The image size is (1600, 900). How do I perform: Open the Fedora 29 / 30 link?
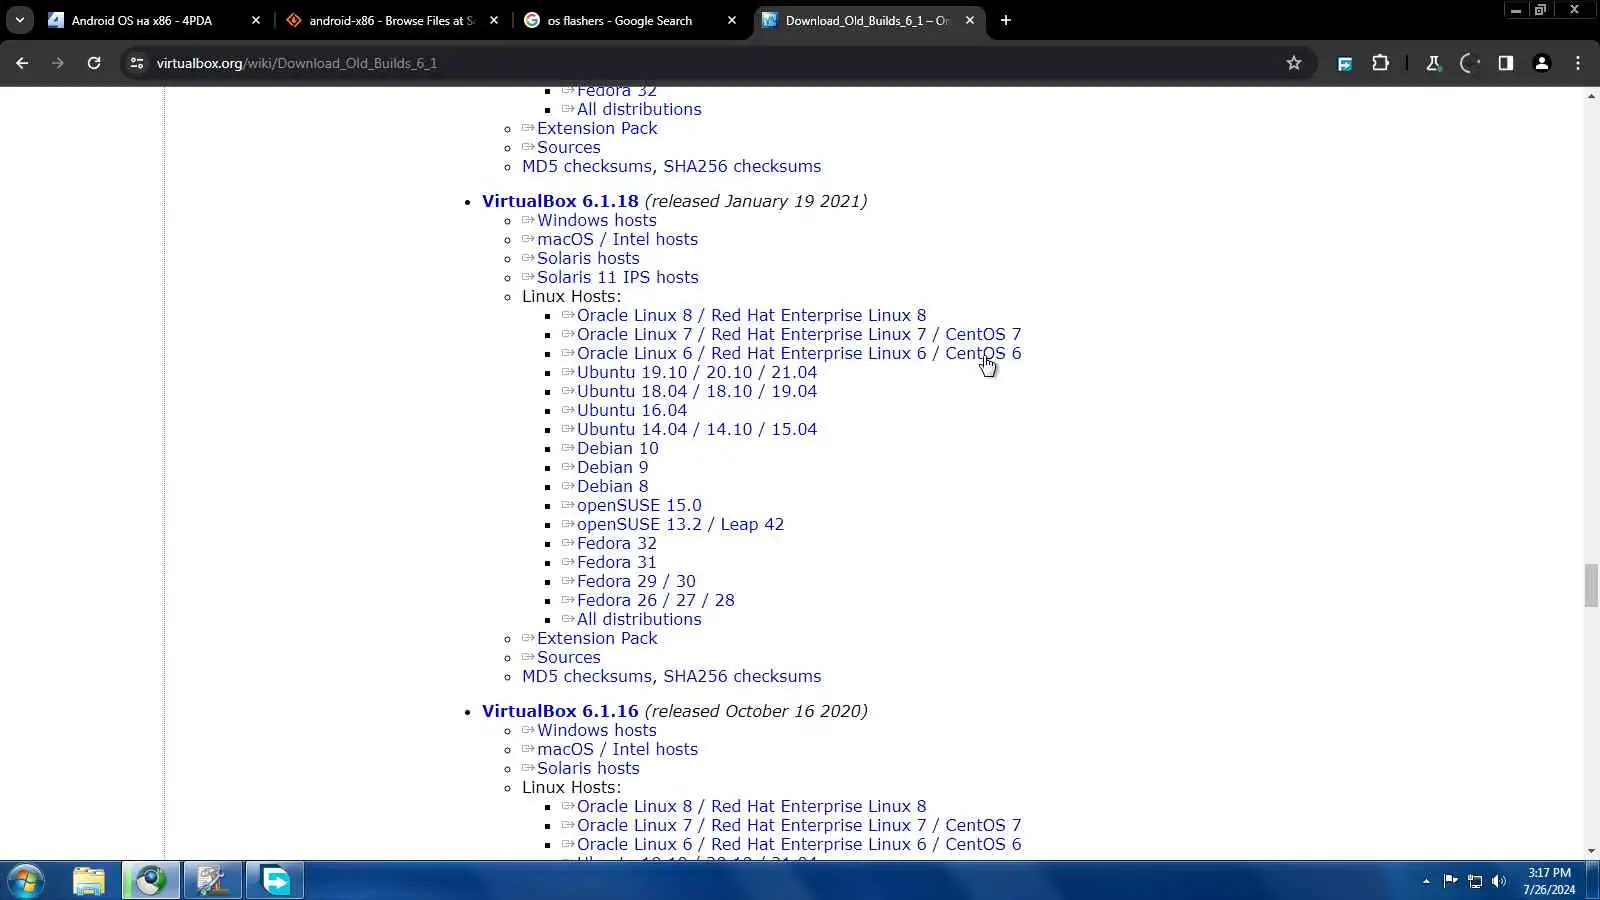coord(636,581)
